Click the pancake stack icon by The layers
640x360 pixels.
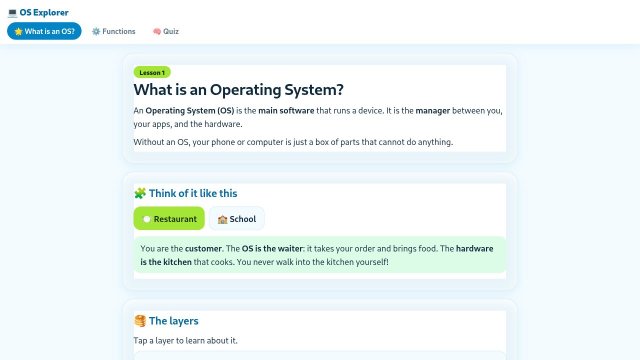tap(140, 321)
